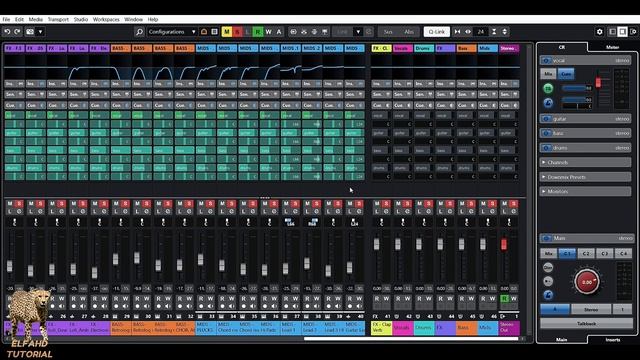640x360 pixels.
Task: Toggle the global green R read-automation button
Action: (x=258, y=31)
